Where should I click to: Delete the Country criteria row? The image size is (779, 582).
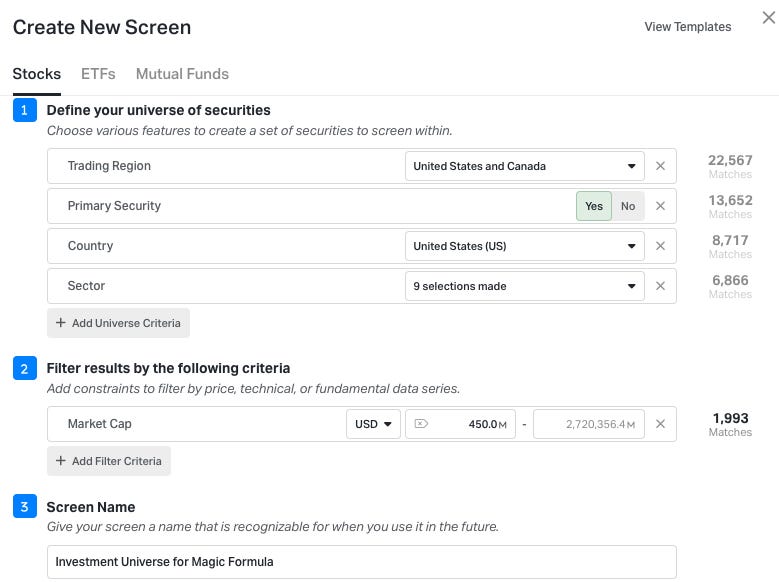point(660,246)
